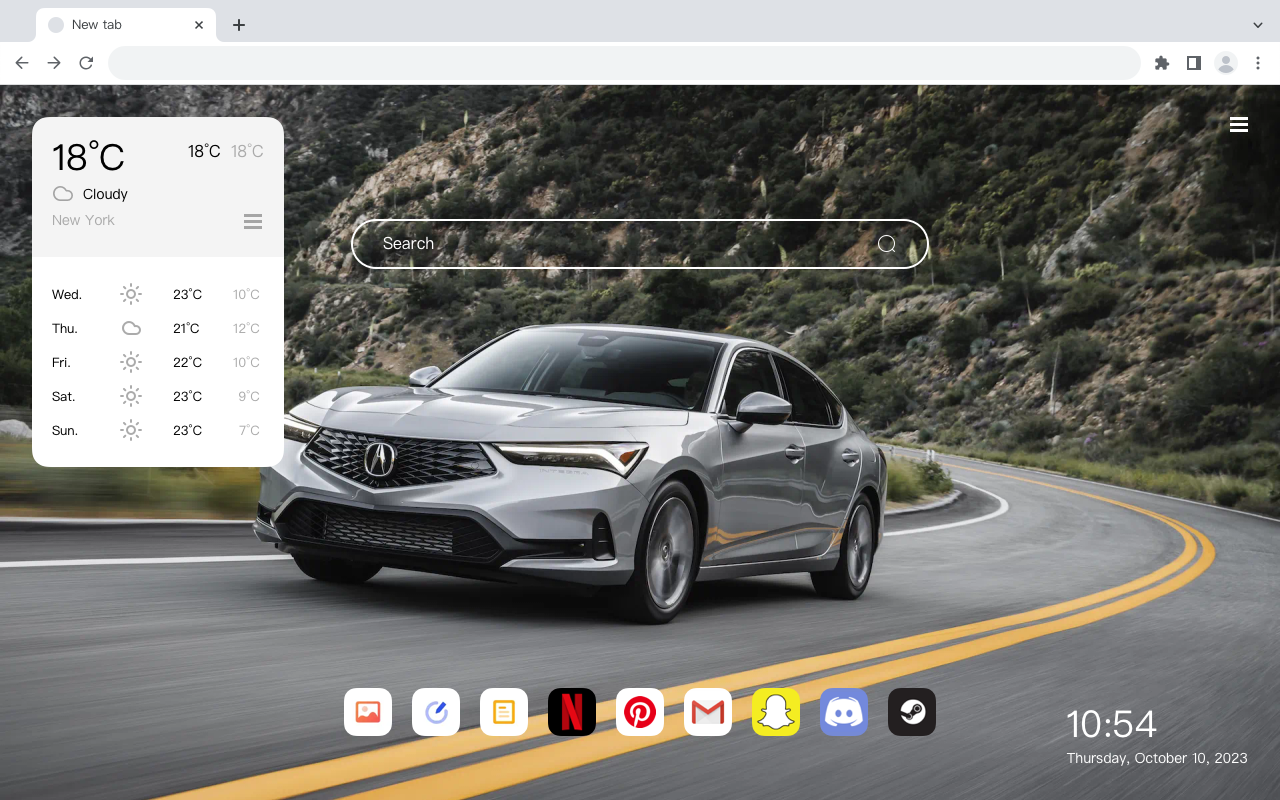Select the Thu. forecast row
The image size is (1280, 800).
(158, 328)
